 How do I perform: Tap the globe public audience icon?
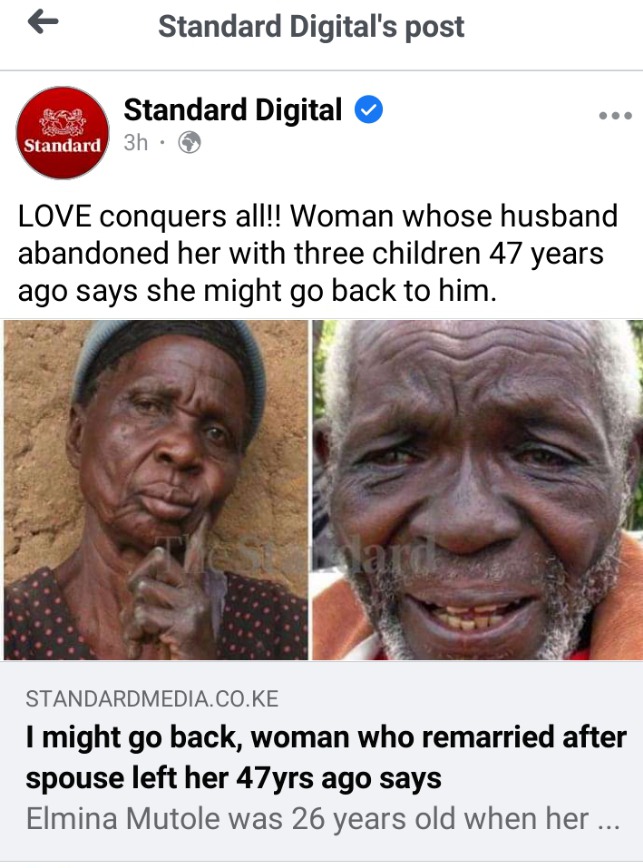tap(189, 143)
